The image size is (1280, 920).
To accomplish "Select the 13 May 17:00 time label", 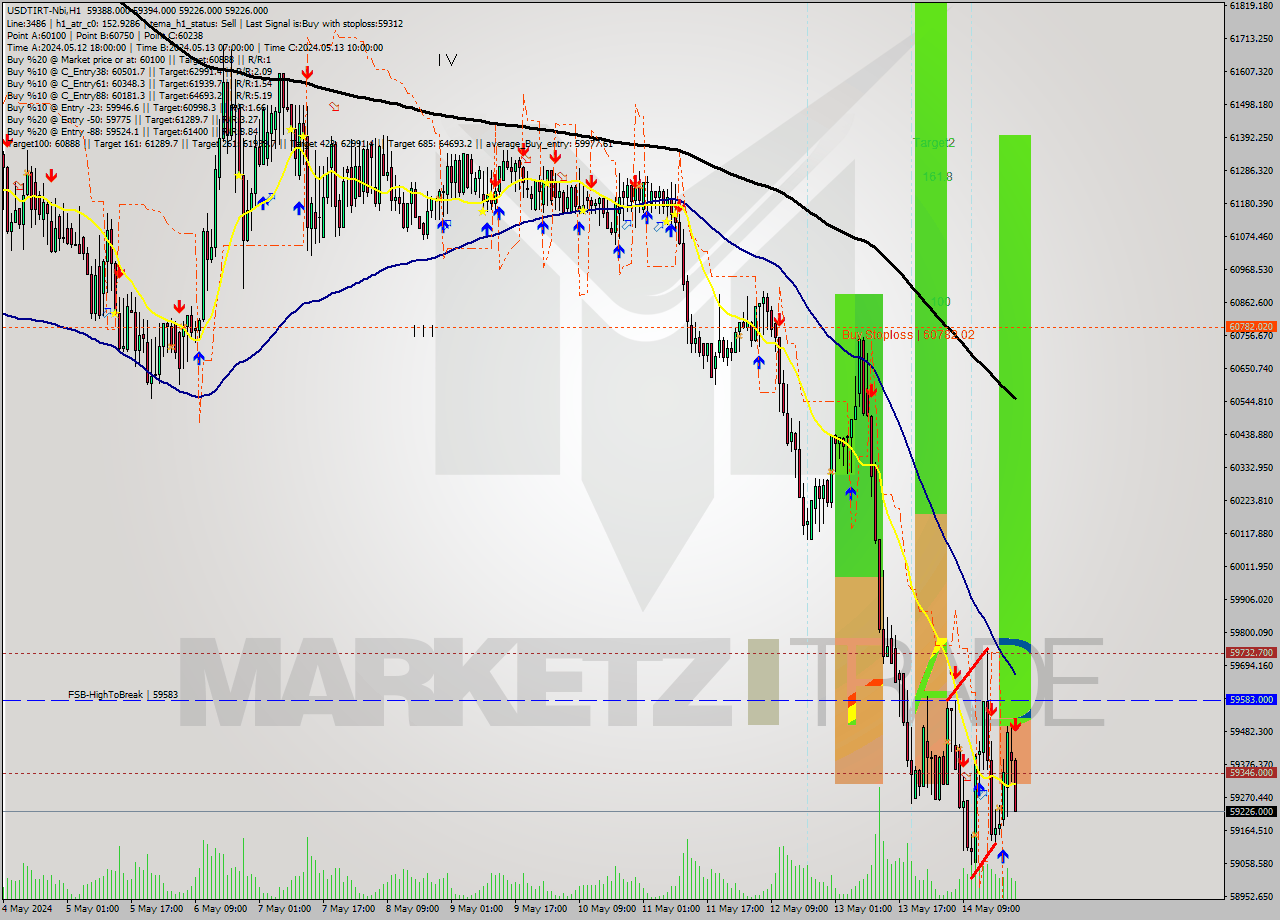I will click(x=927, y=909).
